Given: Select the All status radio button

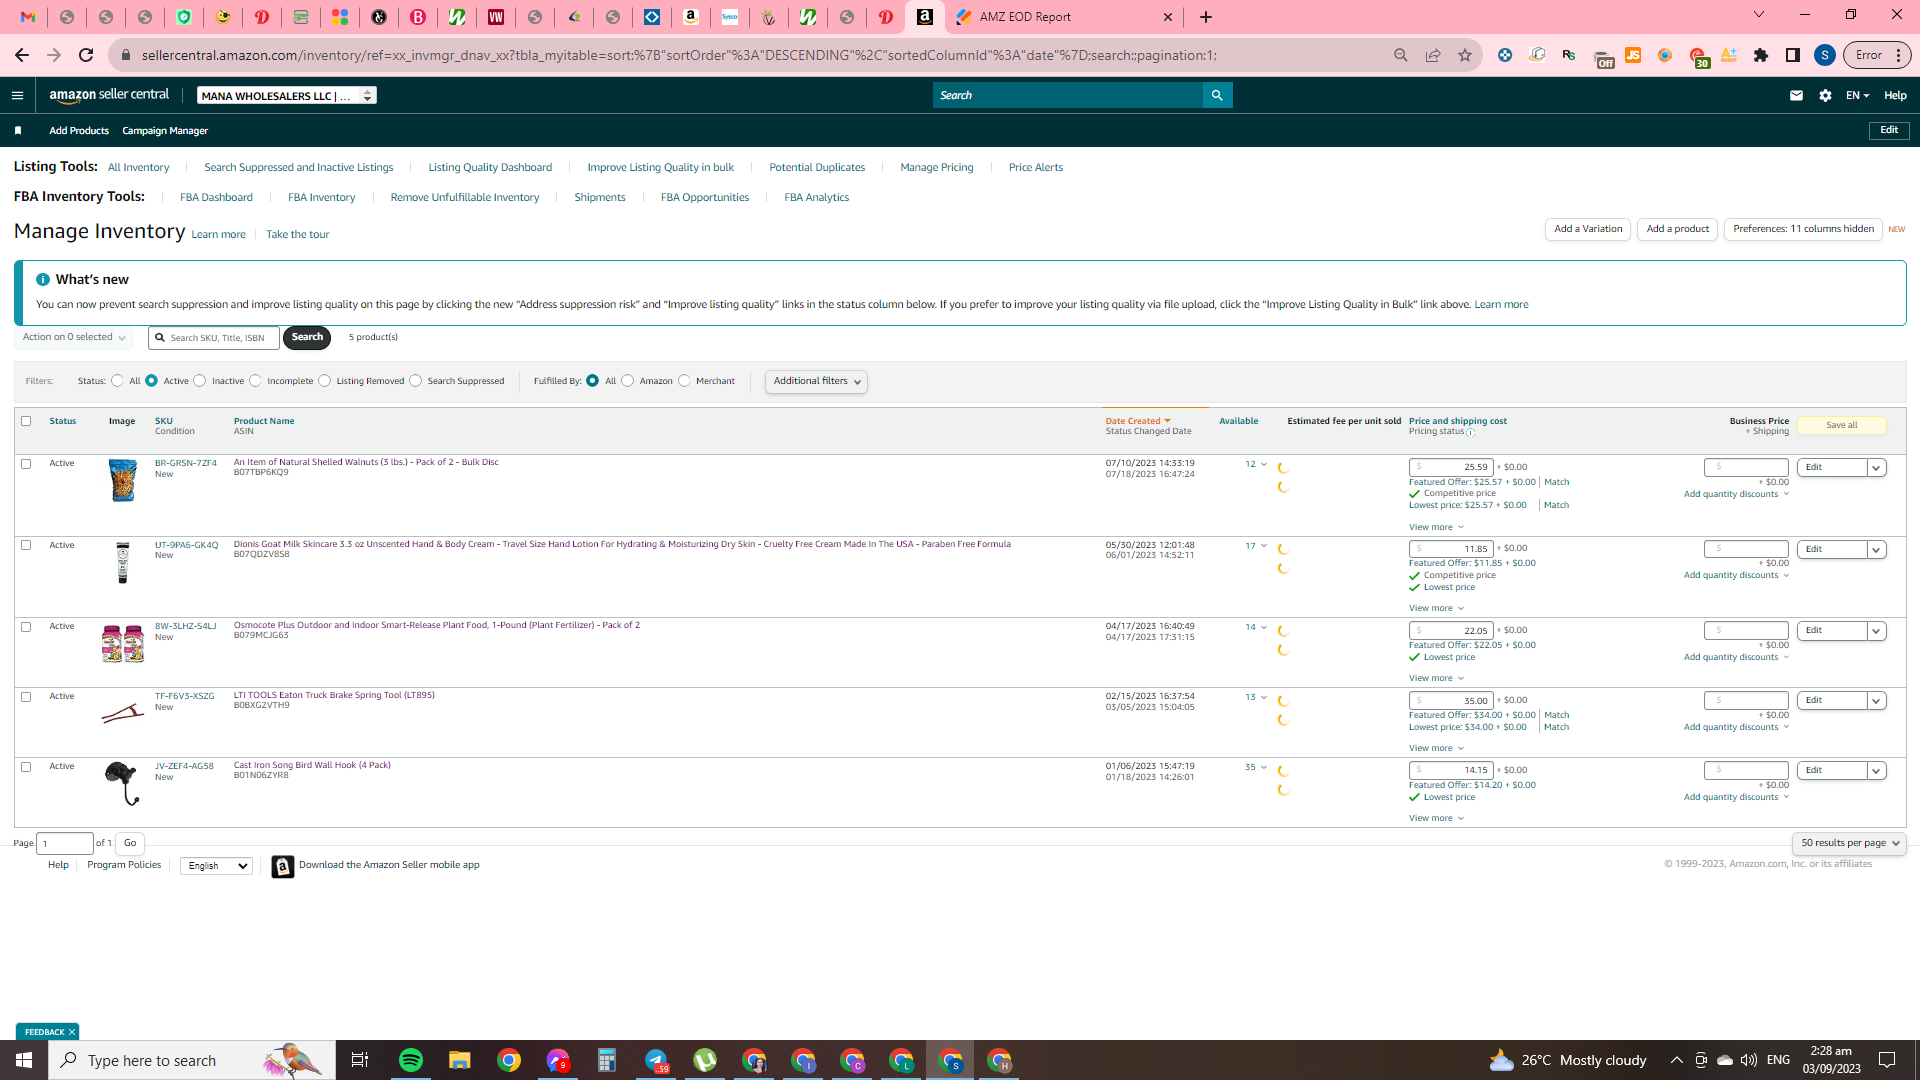Looking at the screenshot, I should pos(118,381).
